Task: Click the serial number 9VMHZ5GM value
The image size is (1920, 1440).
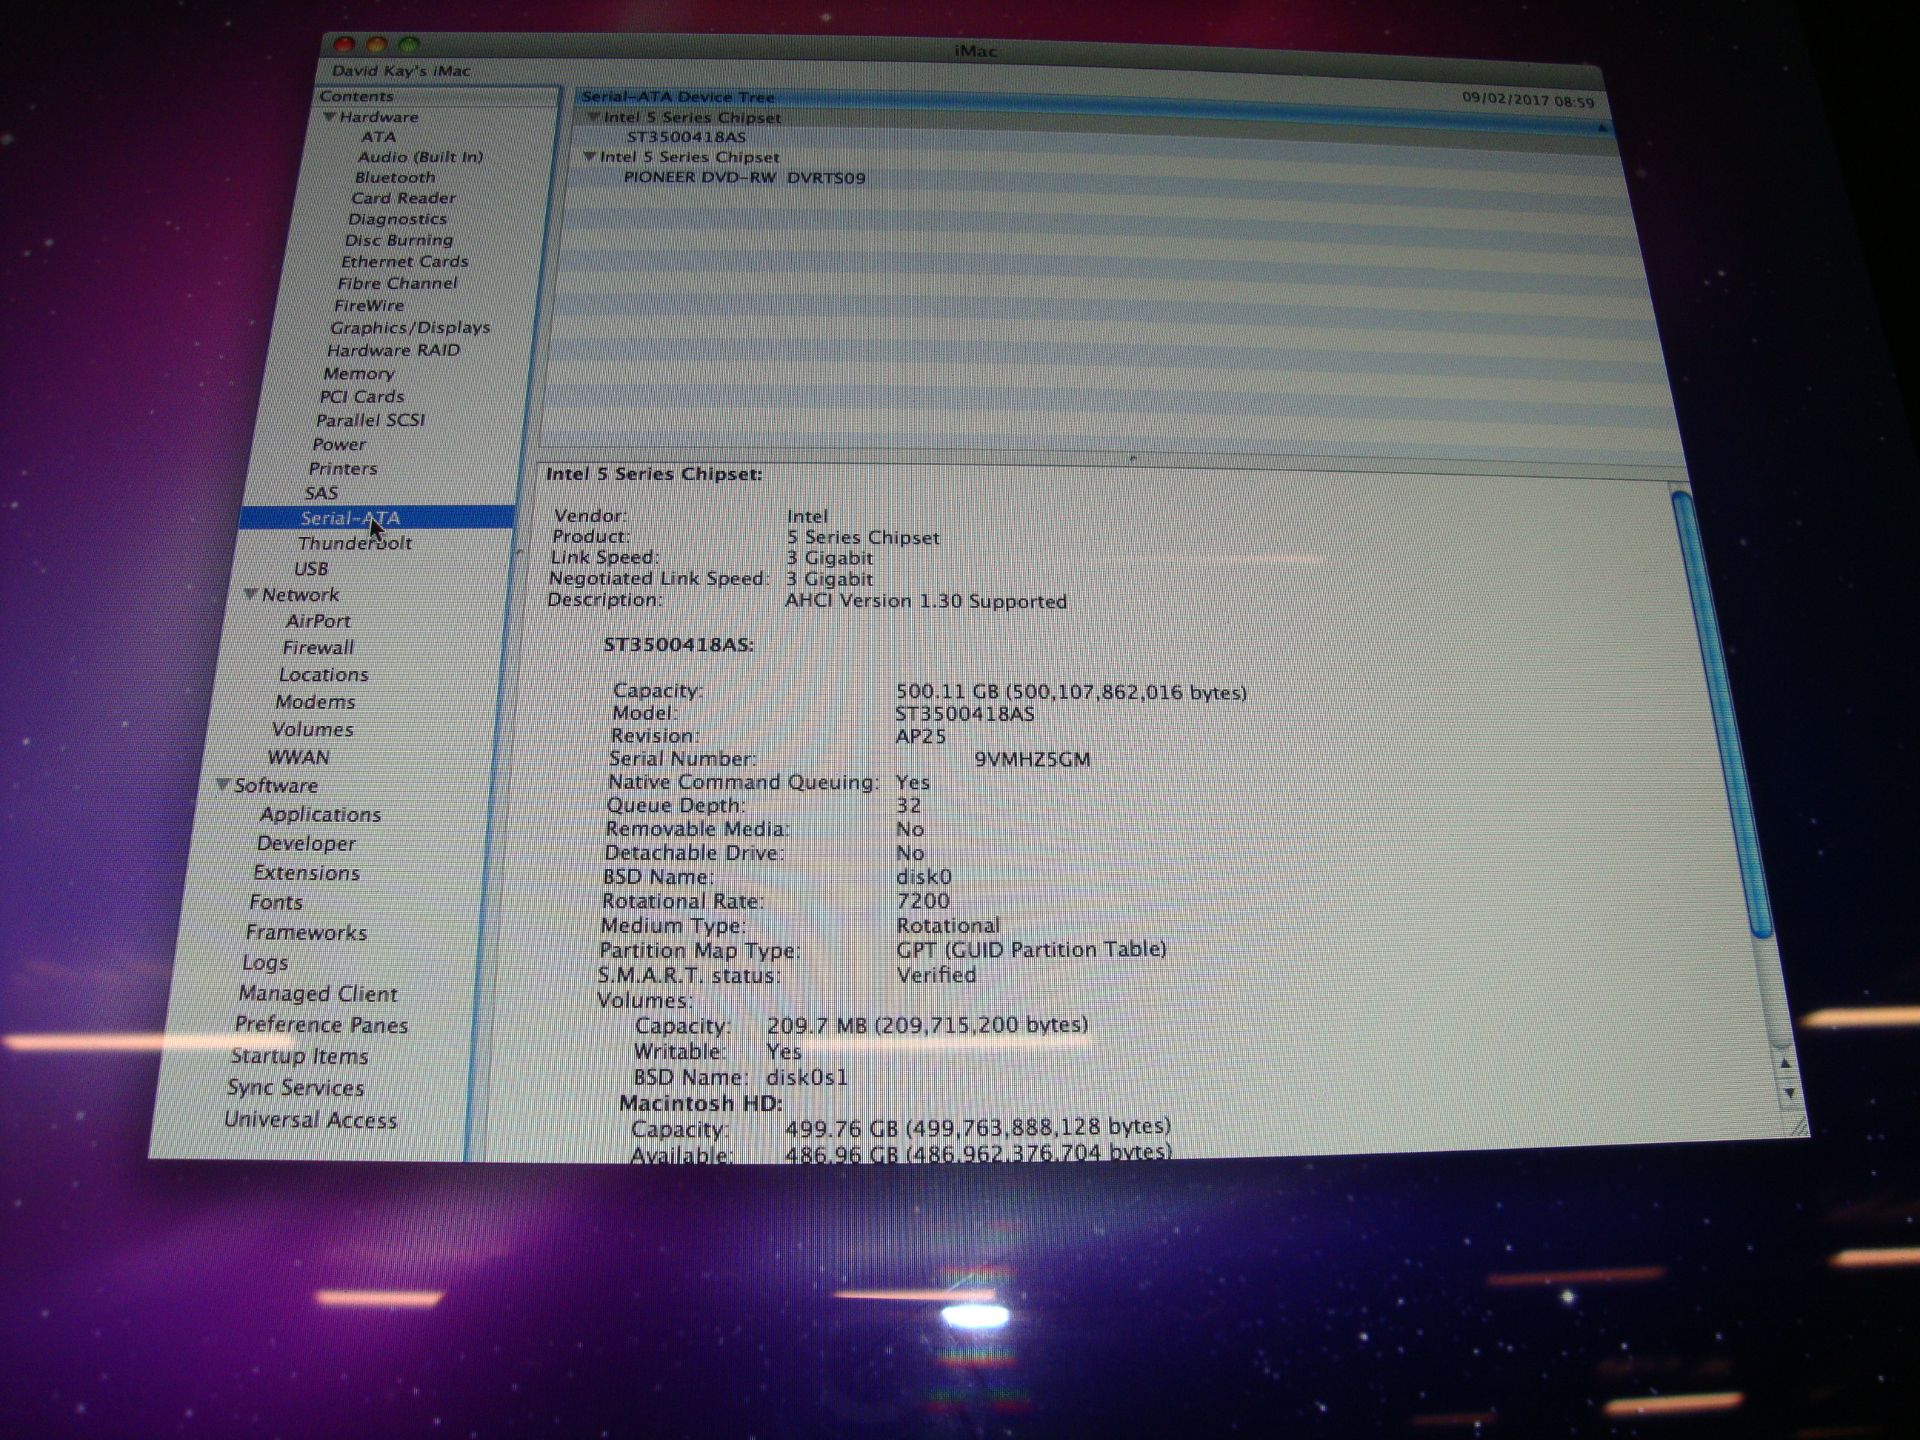Action: point(1032,759)
